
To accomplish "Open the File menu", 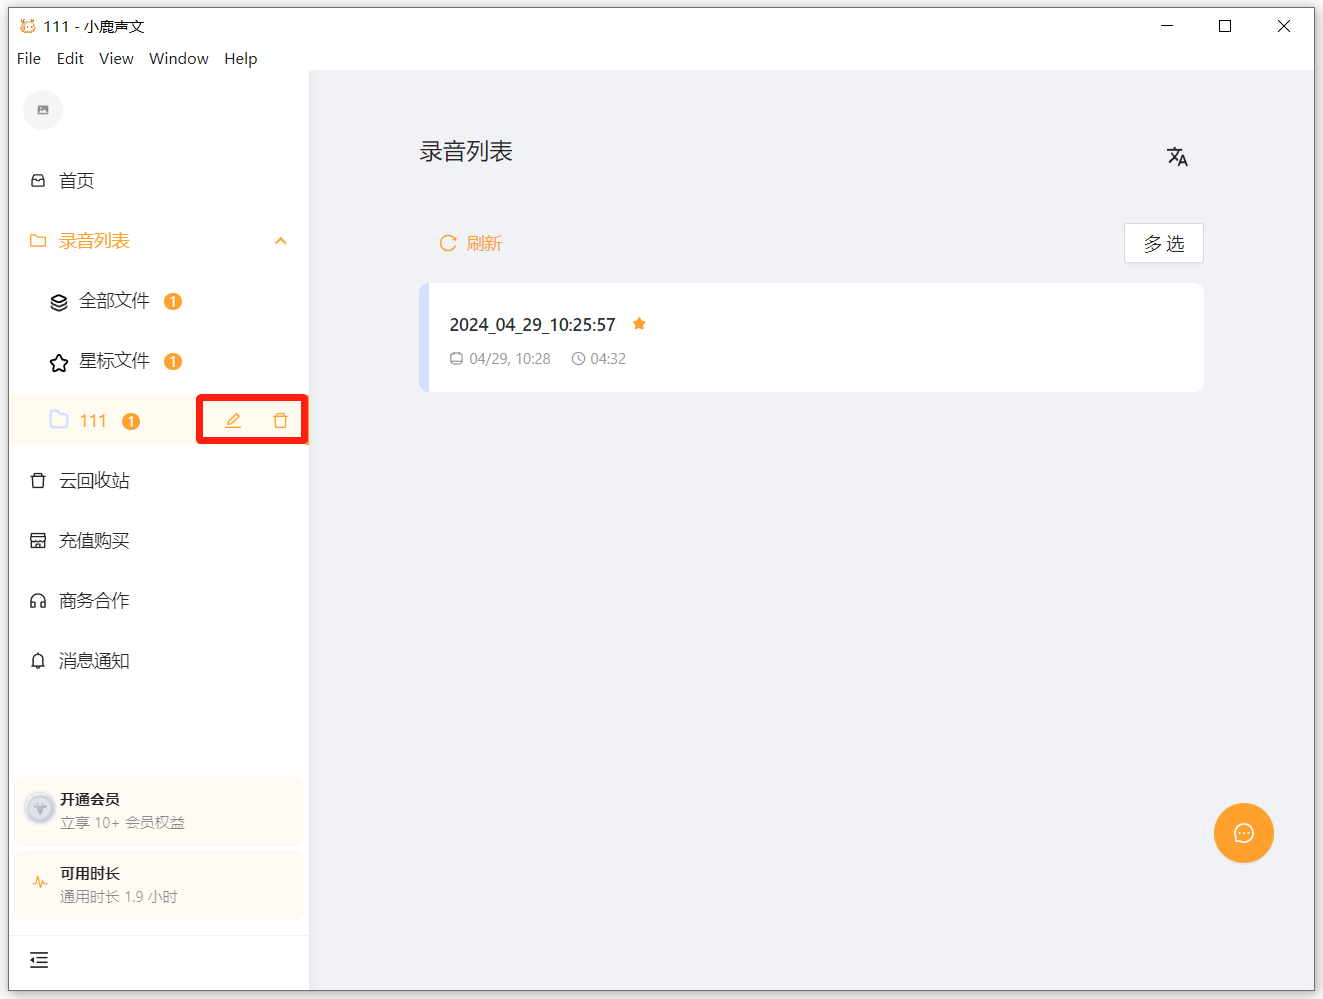I will click(x=29, y=58).
